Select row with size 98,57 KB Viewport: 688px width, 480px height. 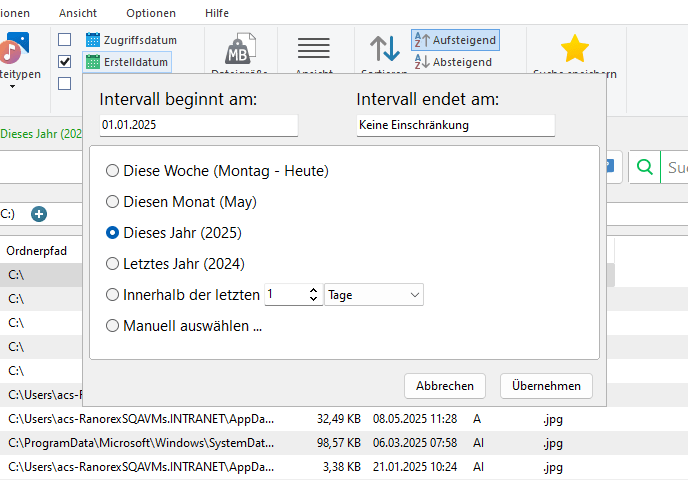(x=344, y=443)
